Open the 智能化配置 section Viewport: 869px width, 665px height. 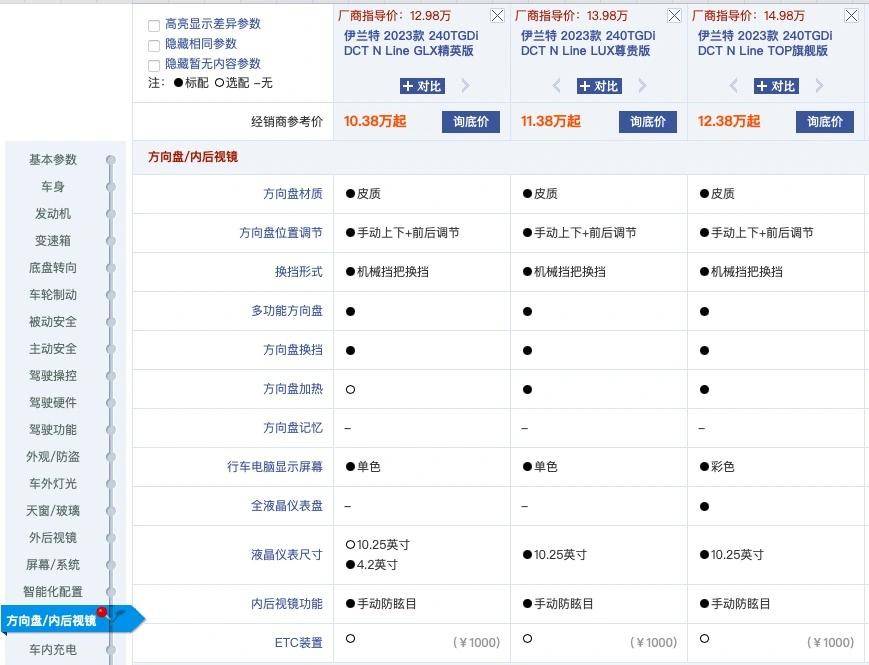52,591
